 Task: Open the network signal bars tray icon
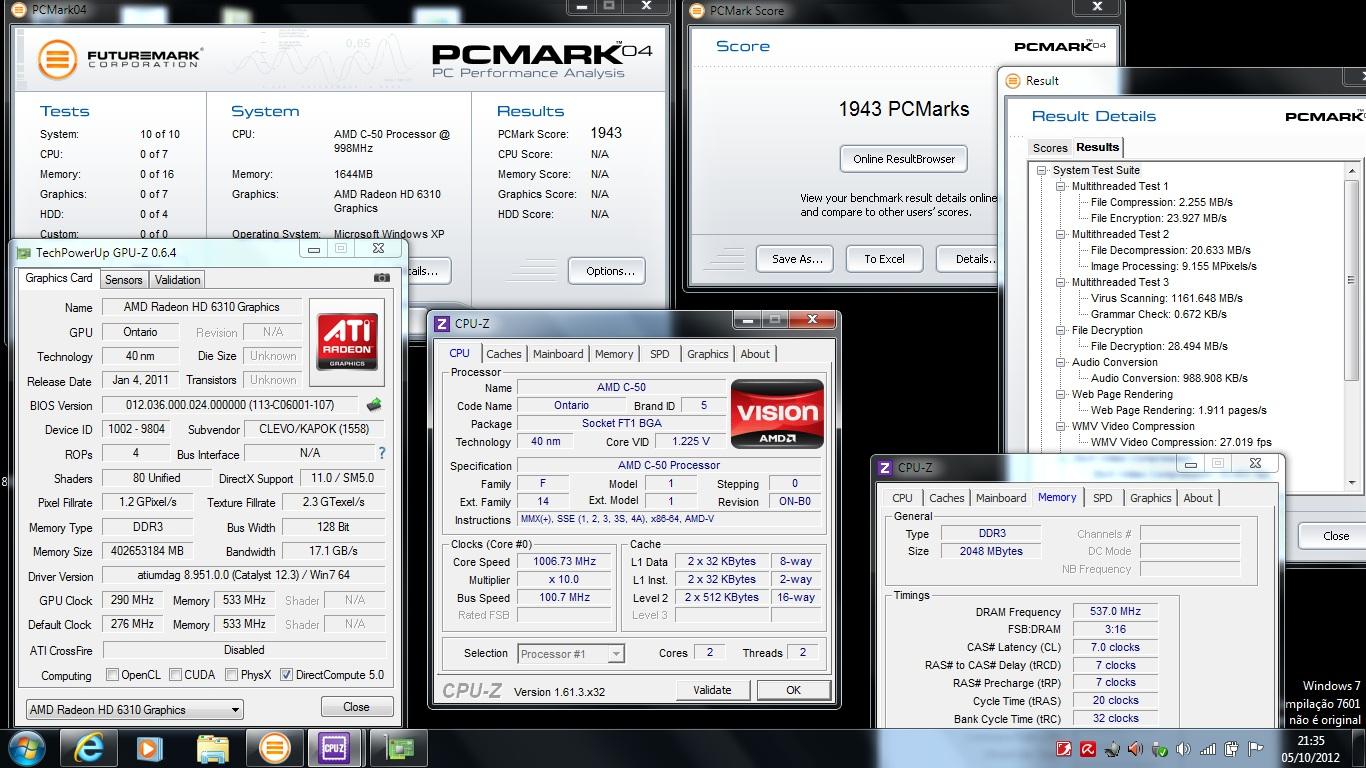(1208, 749)
